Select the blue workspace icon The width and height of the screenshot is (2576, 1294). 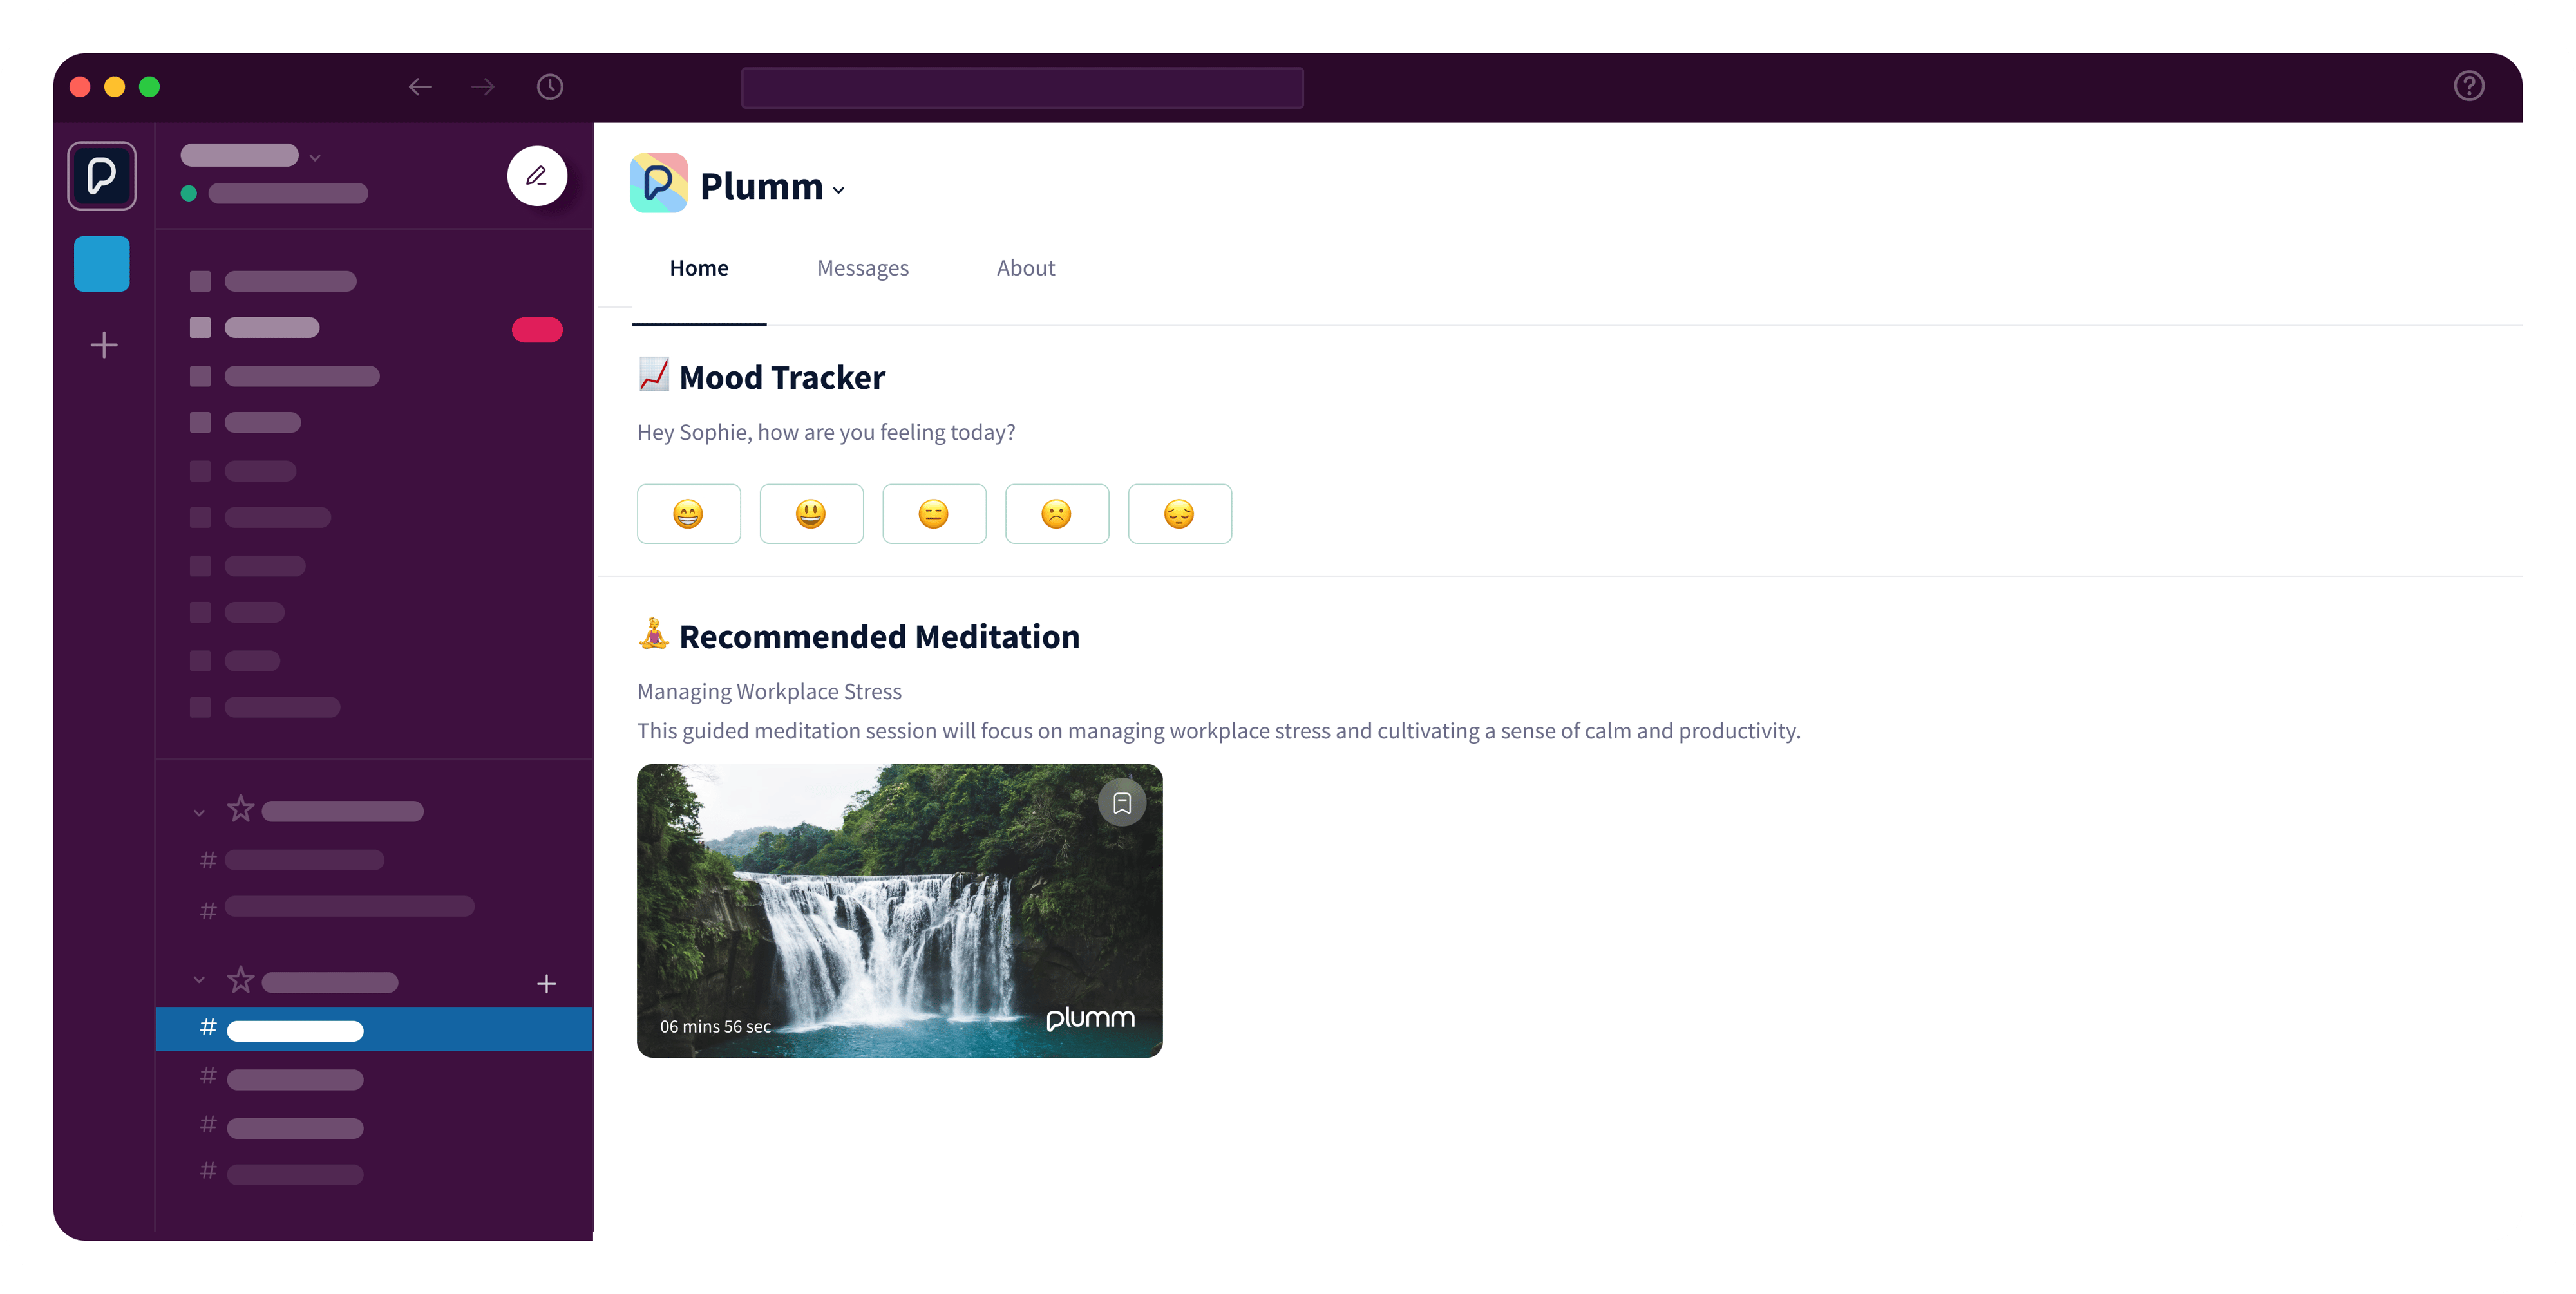click(x=101, y=263)
